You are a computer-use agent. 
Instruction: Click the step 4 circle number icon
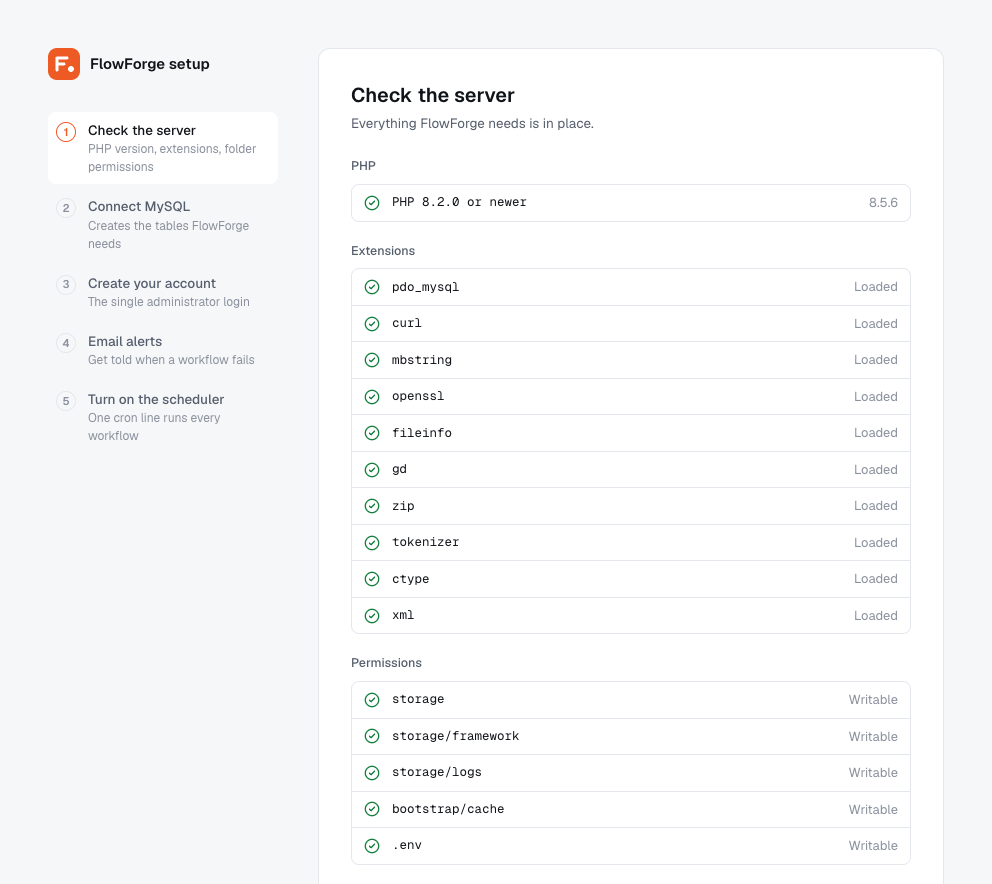(66, 343)
